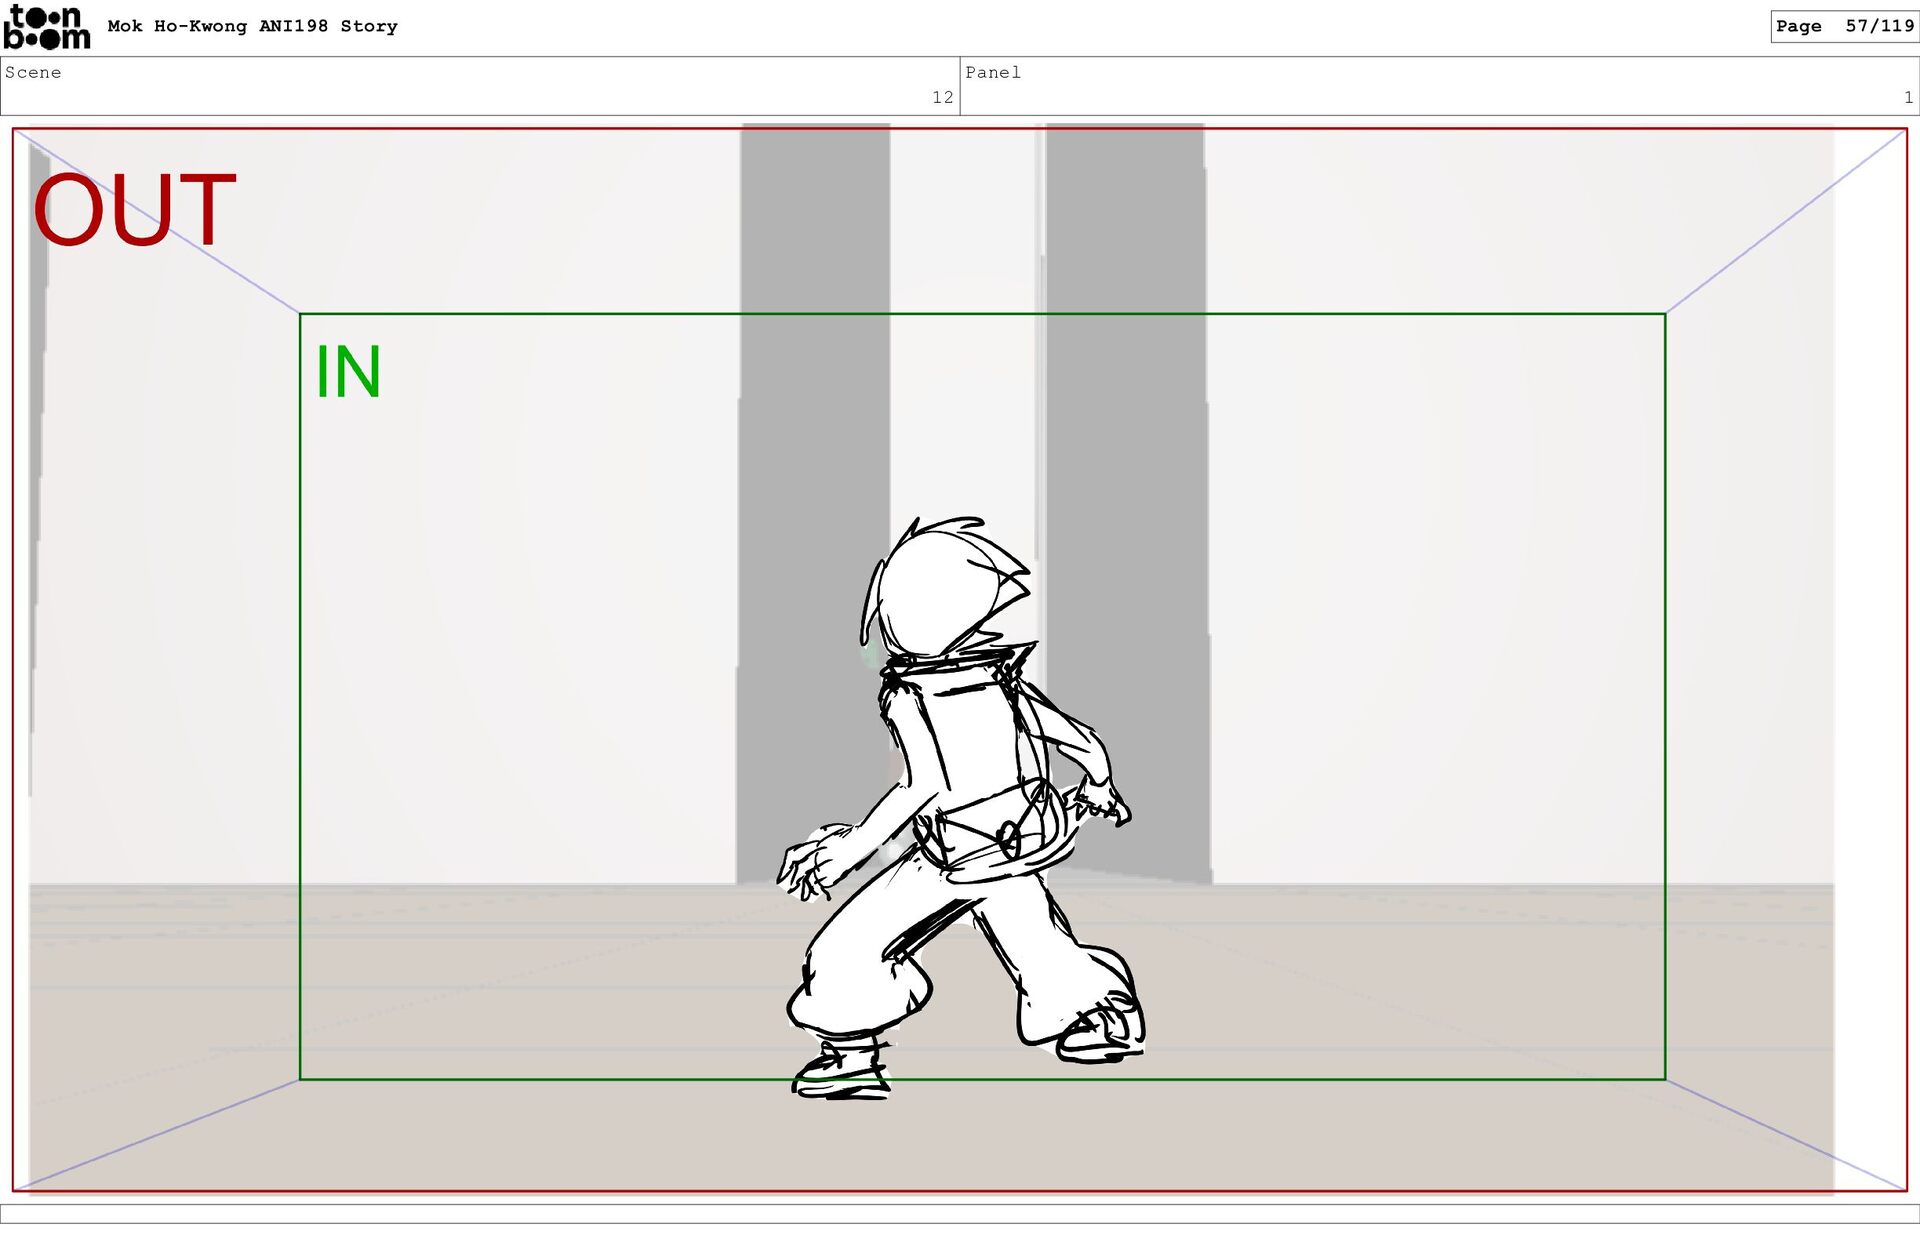Click the empty caption bar below panel
Viewport: 1920px width, 1242px height.
point(960,1213)
